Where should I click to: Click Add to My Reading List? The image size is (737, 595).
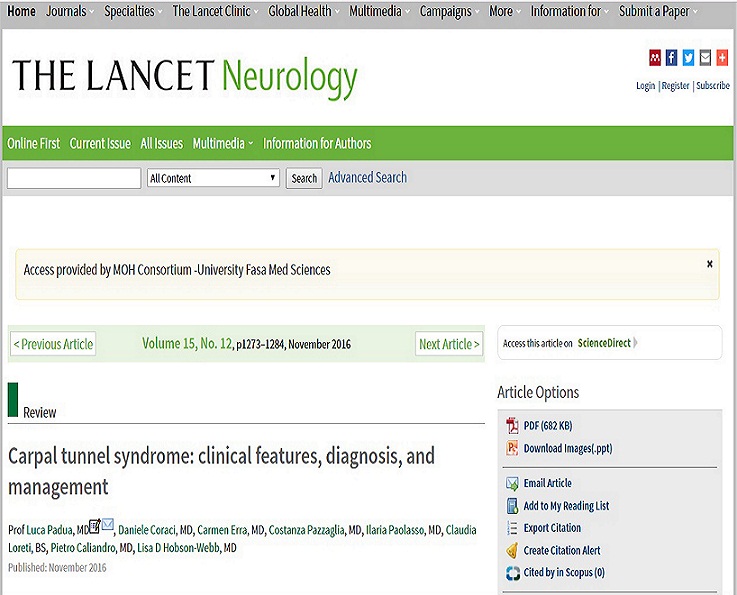tap(566, 506)
